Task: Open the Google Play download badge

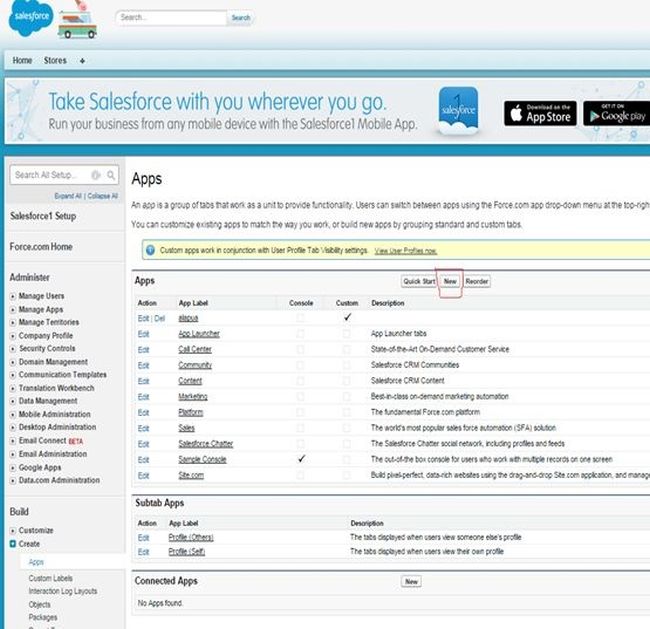Action: (616, 113)
